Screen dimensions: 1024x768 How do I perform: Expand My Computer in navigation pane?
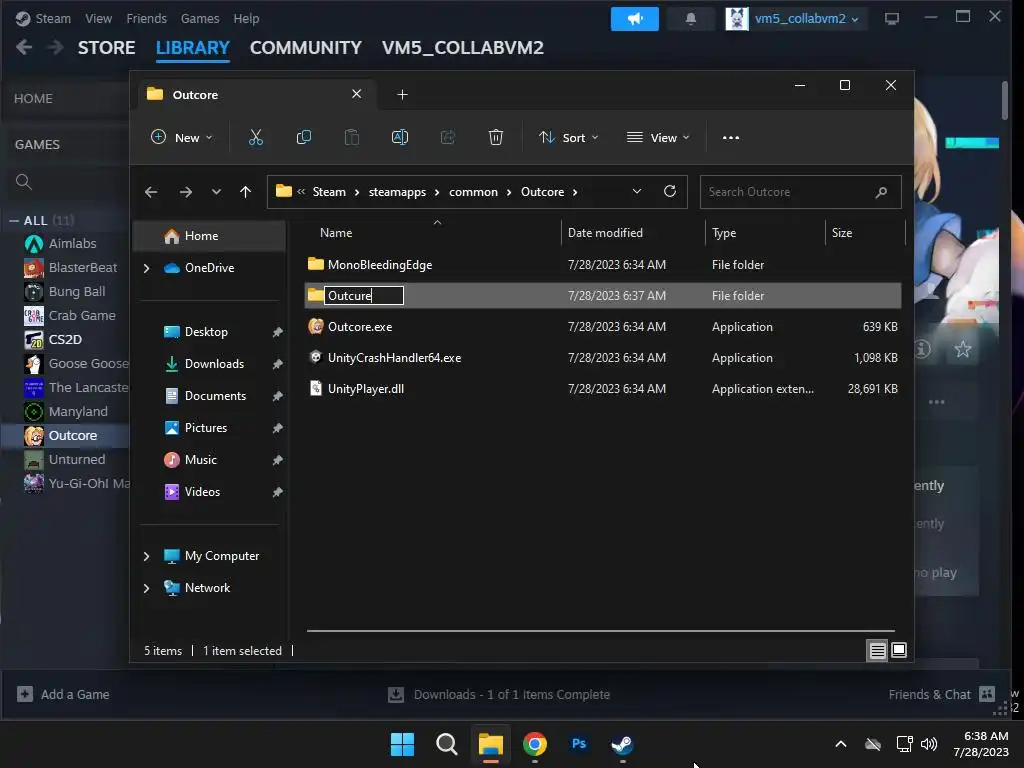146,556
